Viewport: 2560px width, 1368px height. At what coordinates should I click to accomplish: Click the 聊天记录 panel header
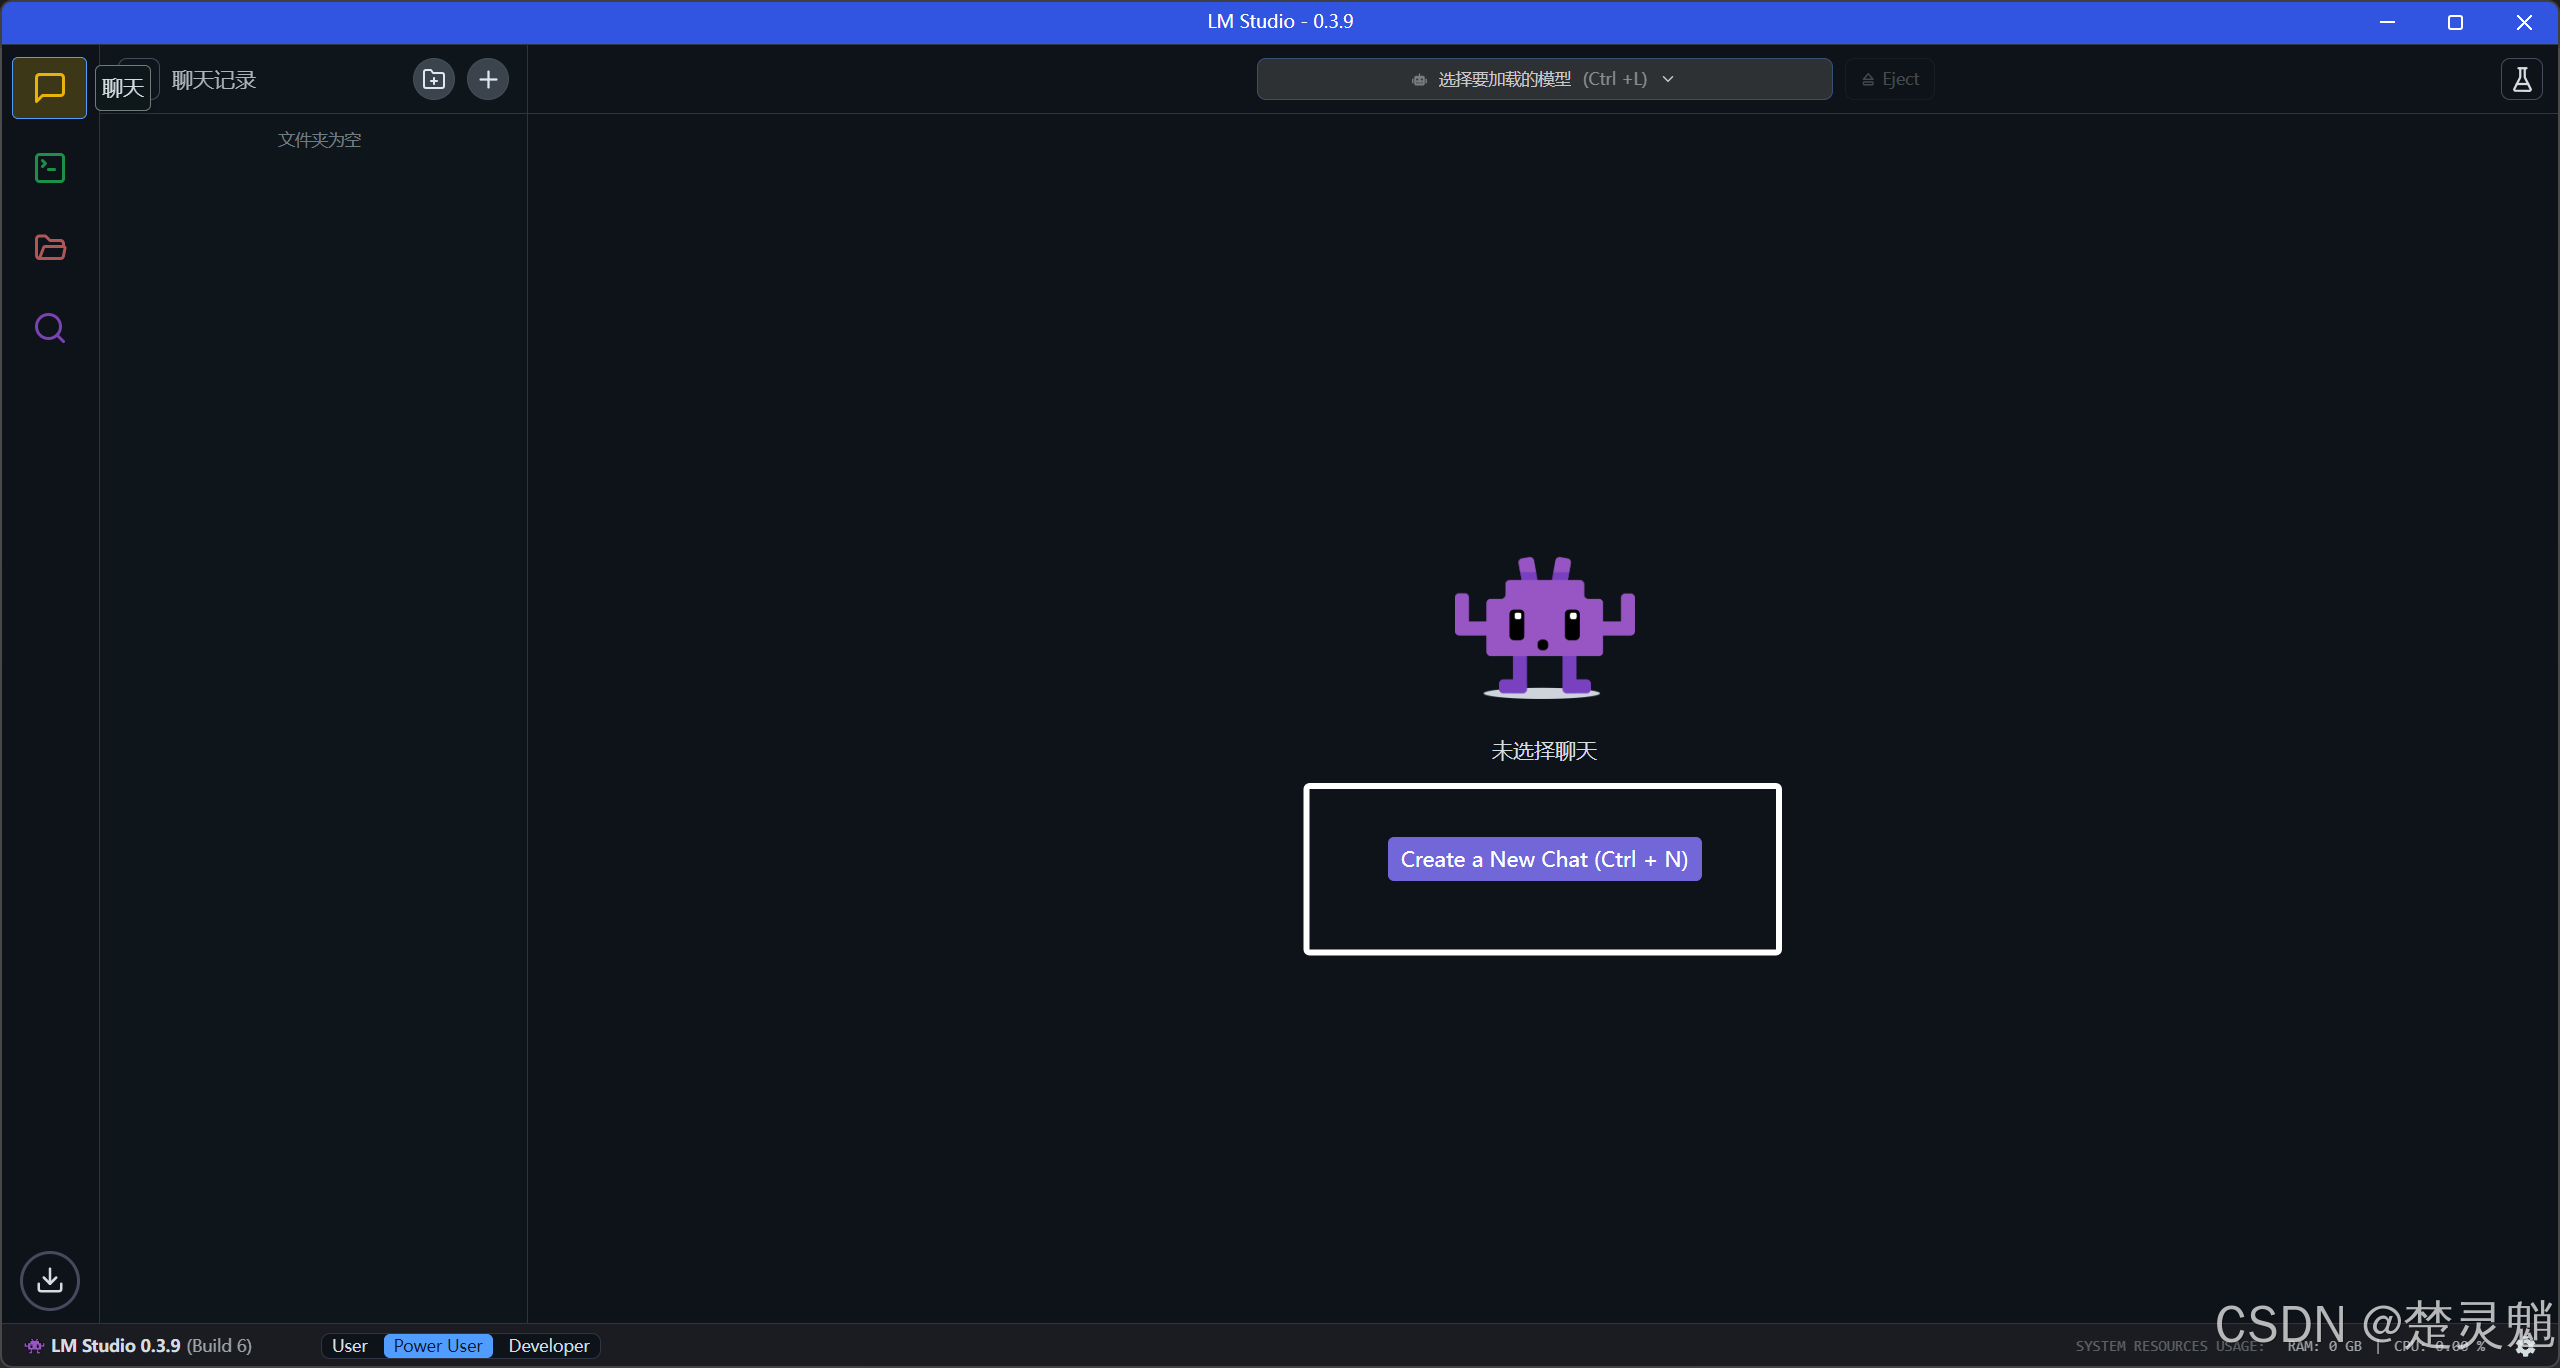[213, 80]
